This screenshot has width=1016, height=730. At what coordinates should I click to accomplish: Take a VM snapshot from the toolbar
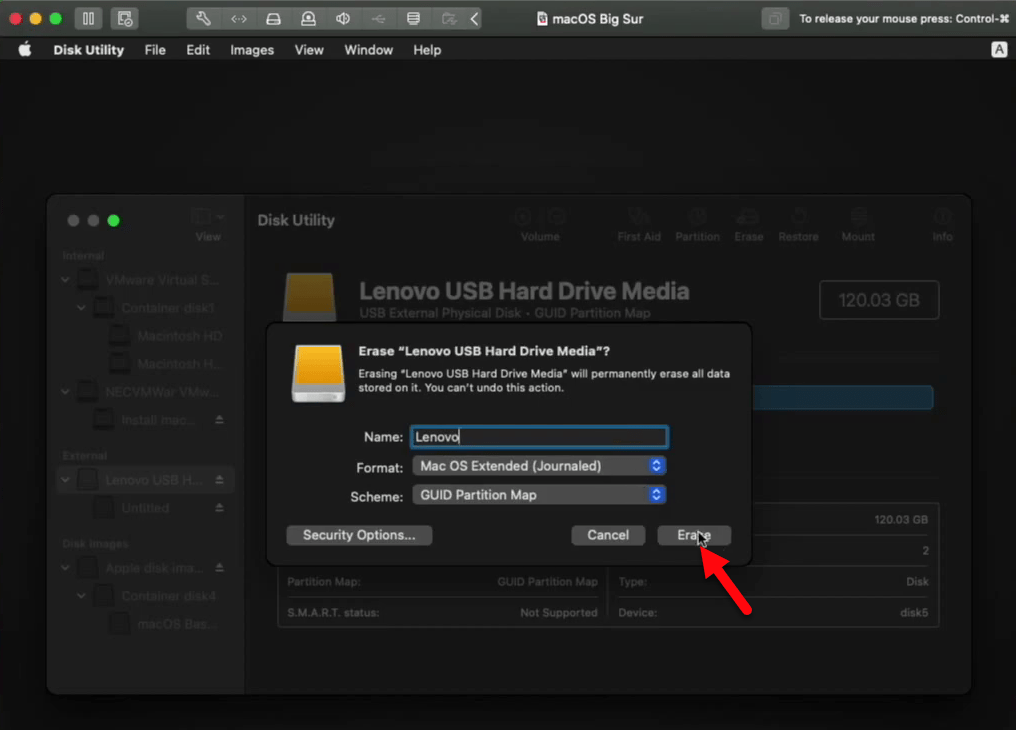pyautogui.click(x=124, y=19)
